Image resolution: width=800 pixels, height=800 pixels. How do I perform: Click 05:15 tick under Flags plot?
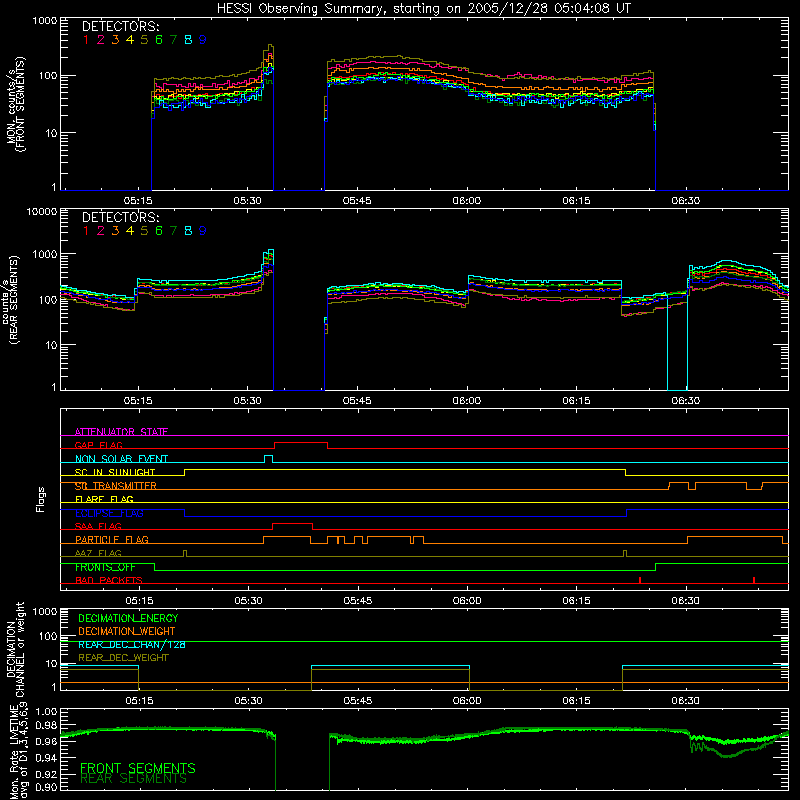139,601
